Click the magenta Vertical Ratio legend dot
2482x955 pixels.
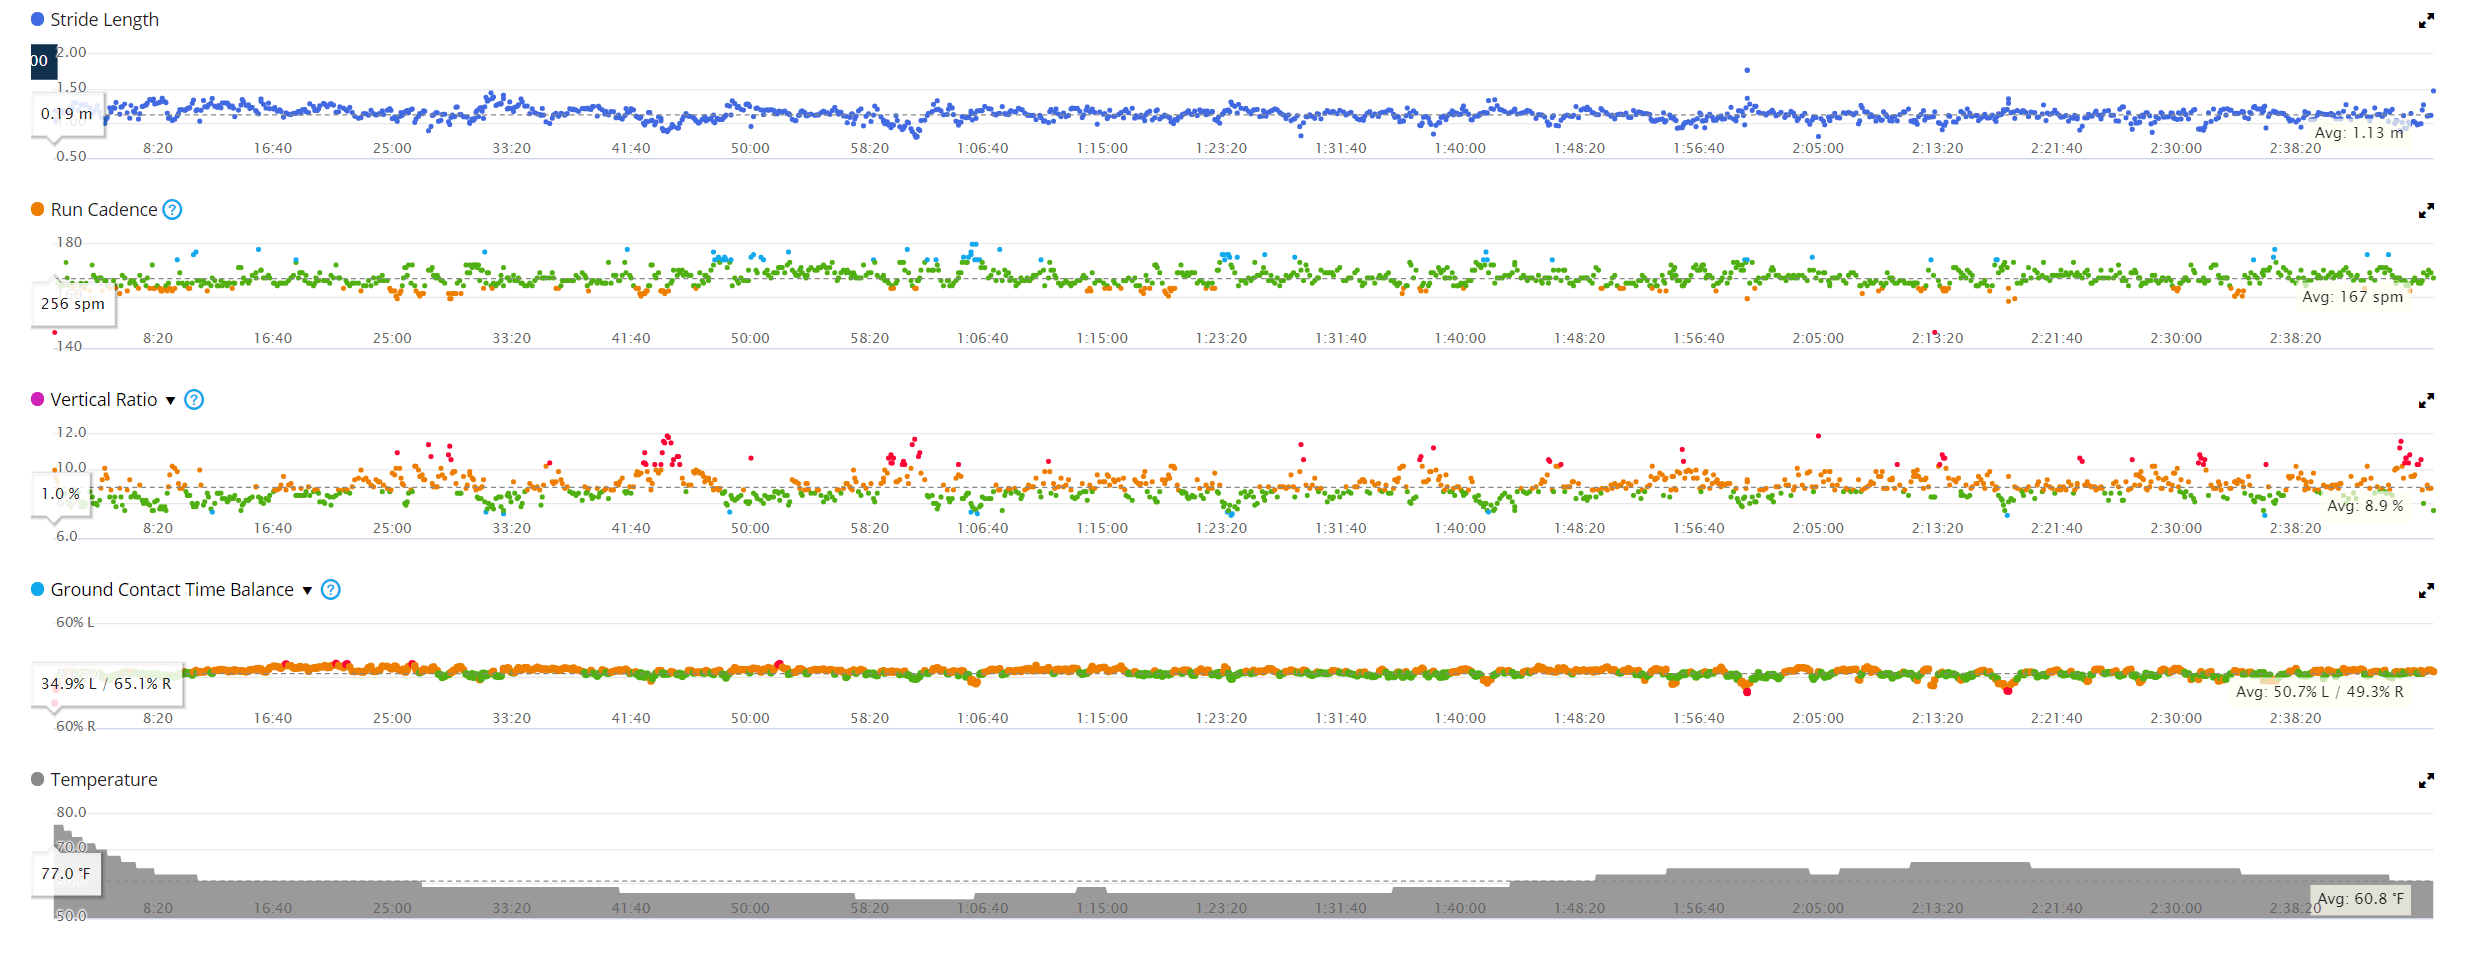pos(38,399)
